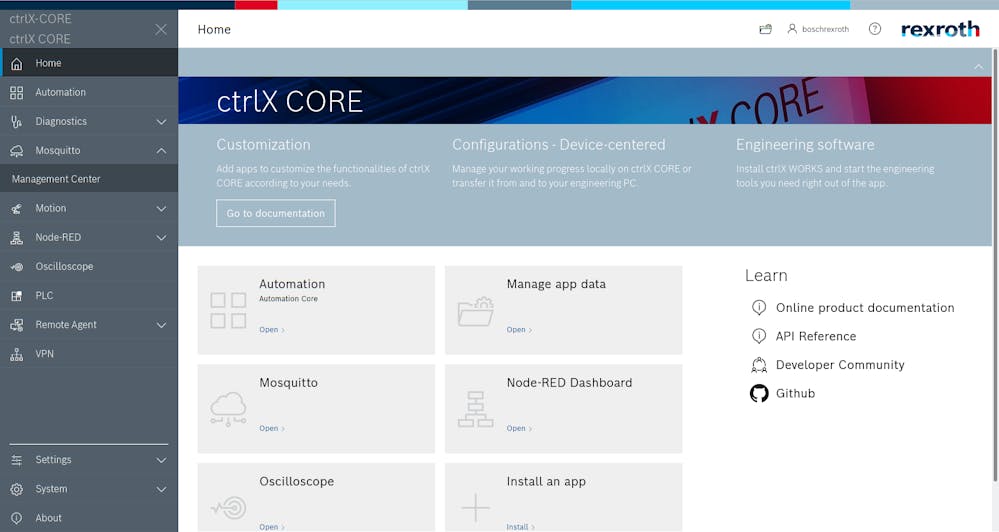Open the Developer Community link
This screenshot has height=532, width=999.
840,365
